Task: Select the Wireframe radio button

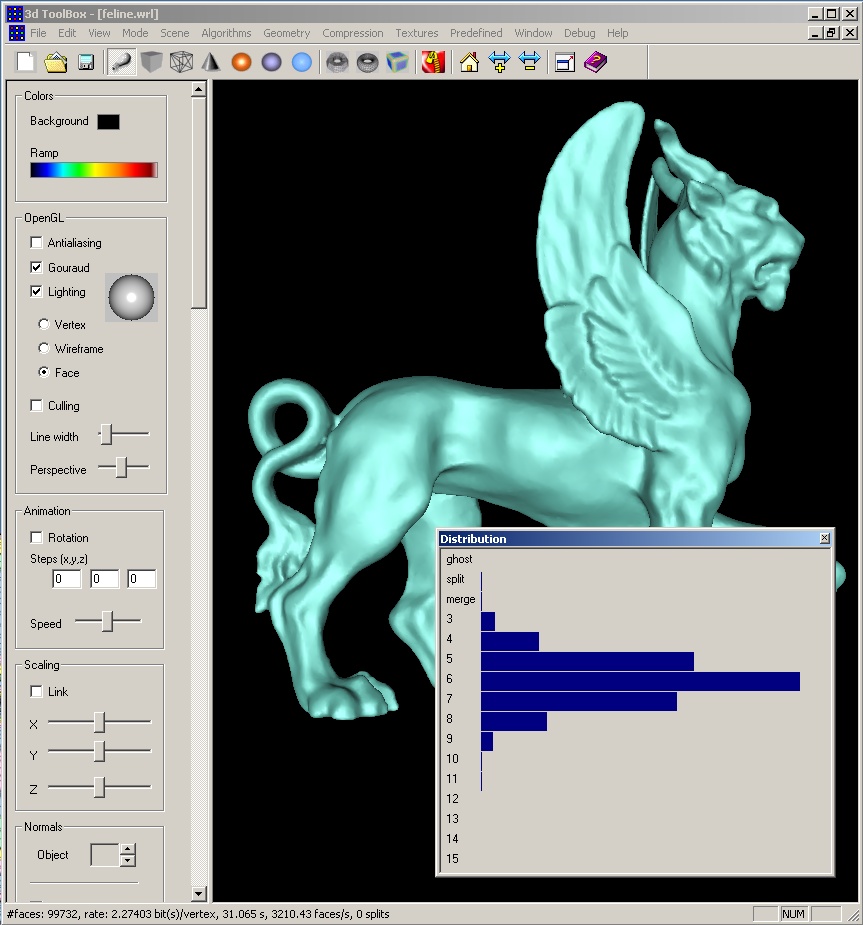Action: pyautogui.click(x=44, y=349)
